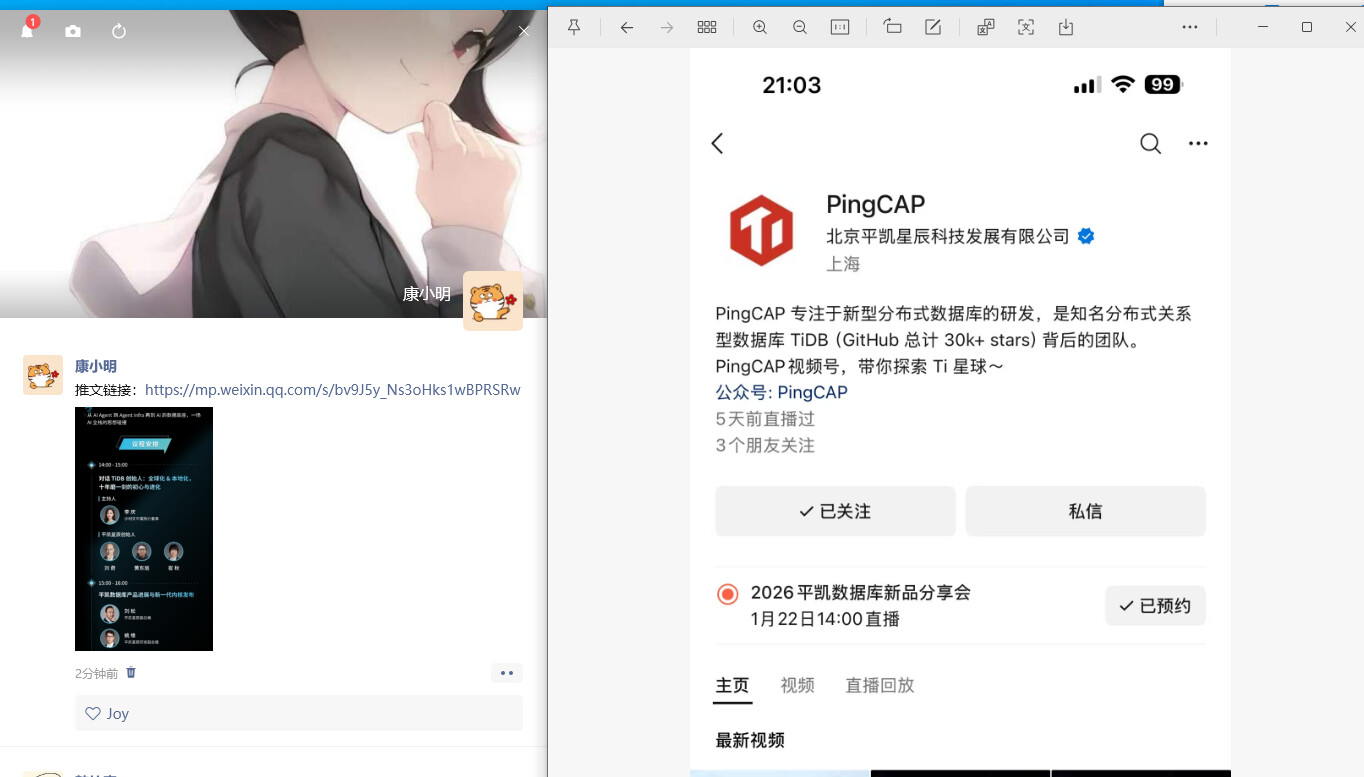
Task: Click the 康小明 name on the cover photo
Action: pos(427,294)
